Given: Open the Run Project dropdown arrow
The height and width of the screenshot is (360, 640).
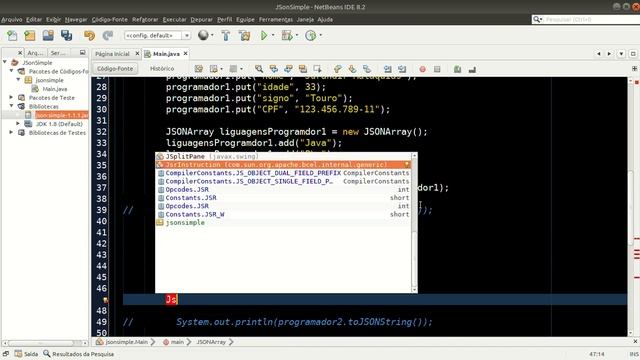Looking at the screenshot, I should point(273,35).
